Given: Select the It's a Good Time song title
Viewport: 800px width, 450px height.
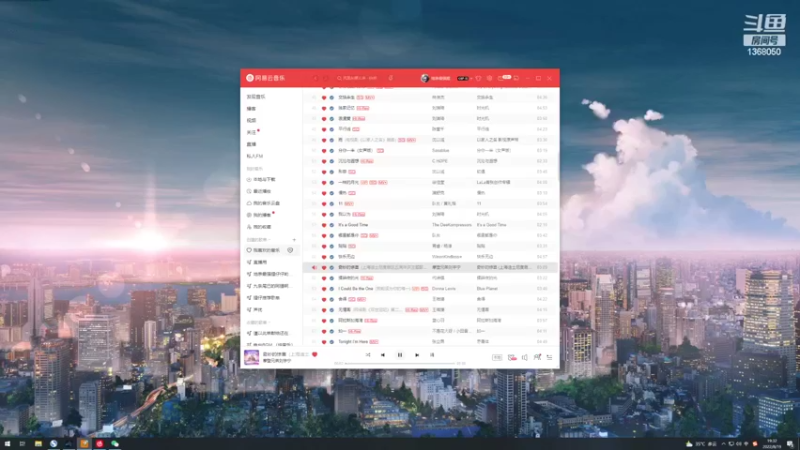Looking at the screenshot, I should [353, 224].
